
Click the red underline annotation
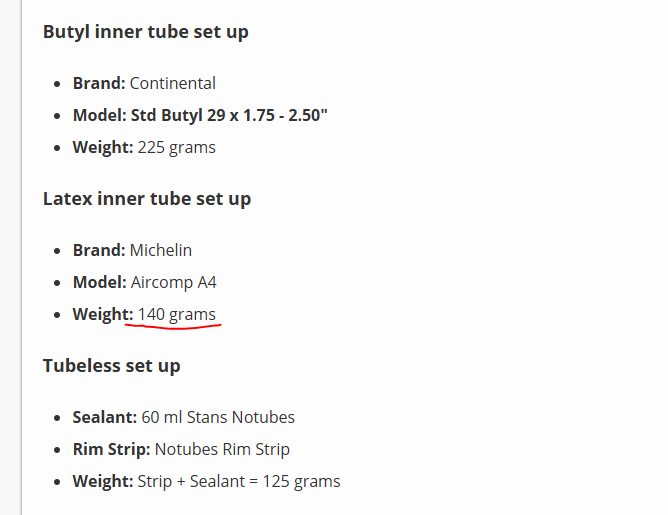point(173,327)
